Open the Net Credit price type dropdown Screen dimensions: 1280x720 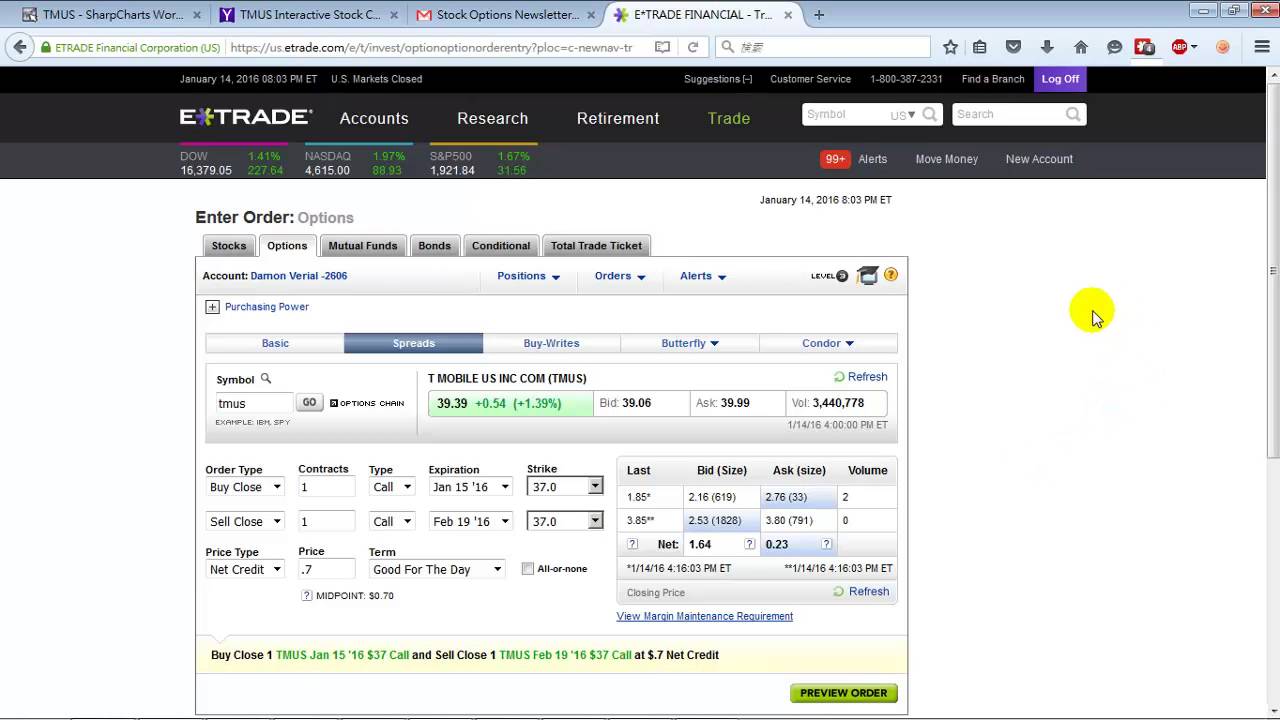tap(245, 569)
